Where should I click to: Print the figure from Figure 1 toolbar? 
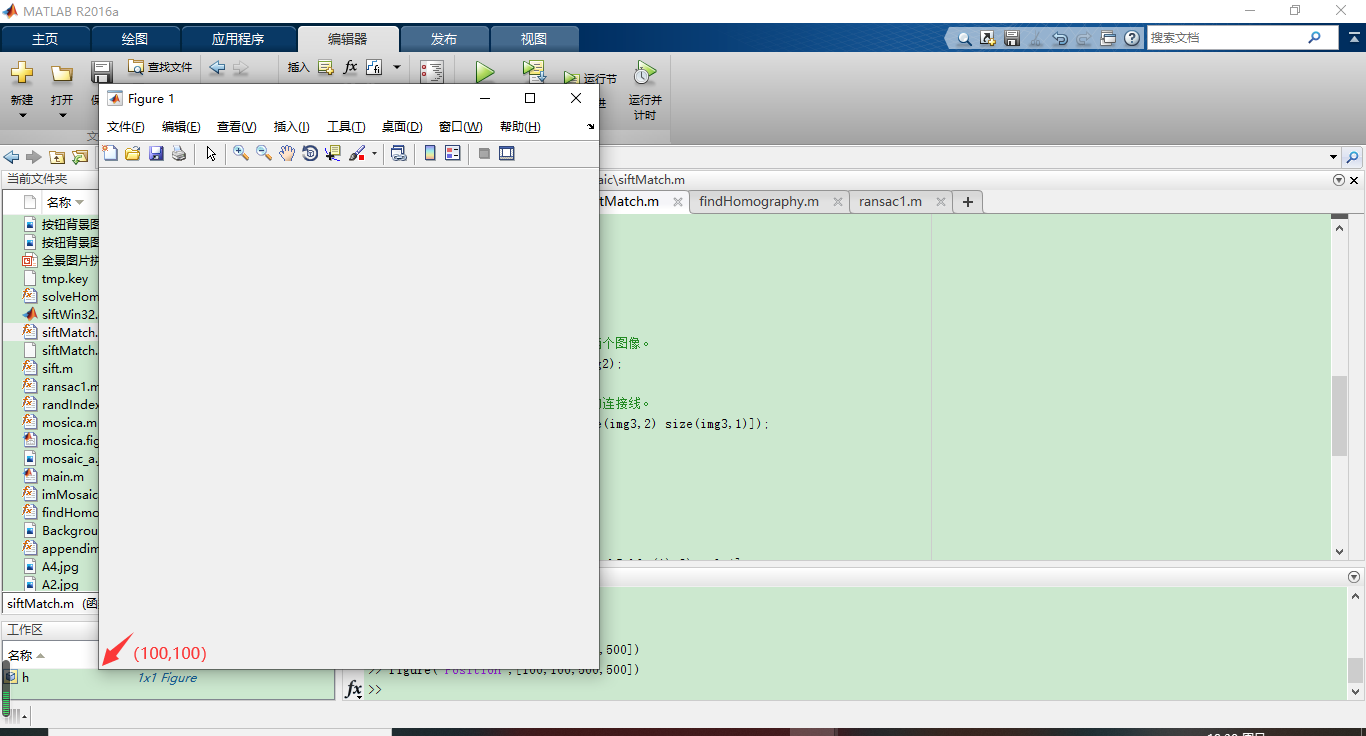pyautogui.click(x=179, y=153)
